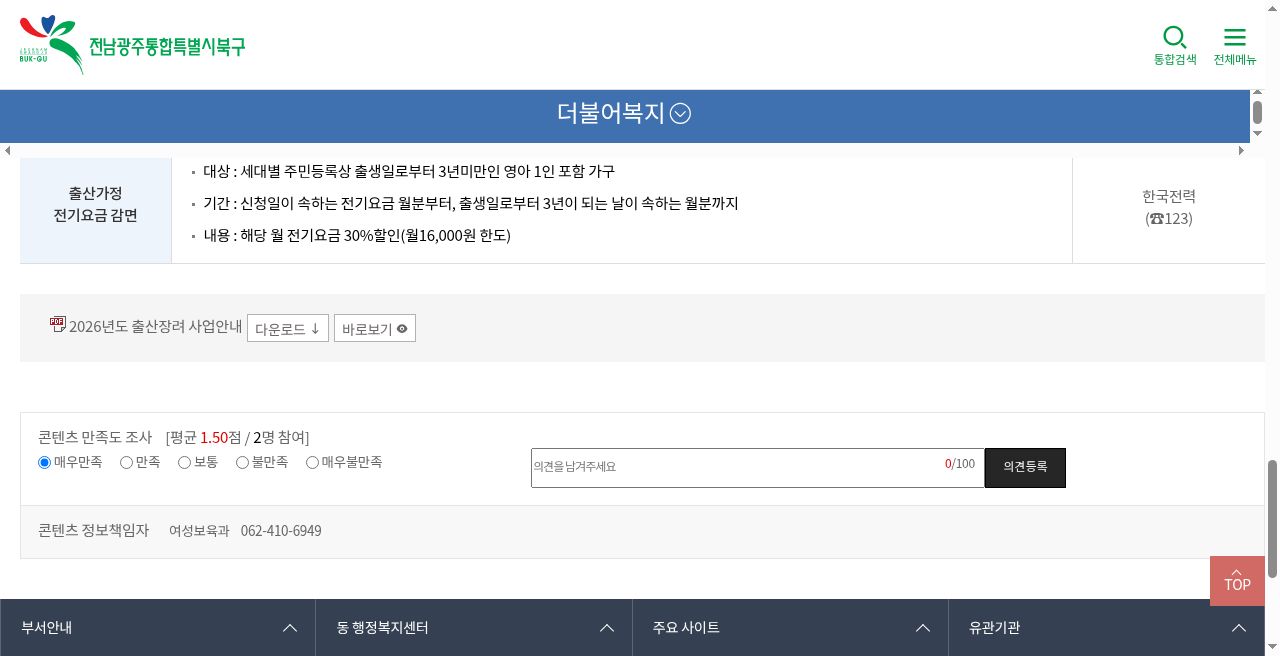Submit with the 의견등록 button
Image resolution: width=1280 pixels, height=656 pixels.
(1025, 468)
